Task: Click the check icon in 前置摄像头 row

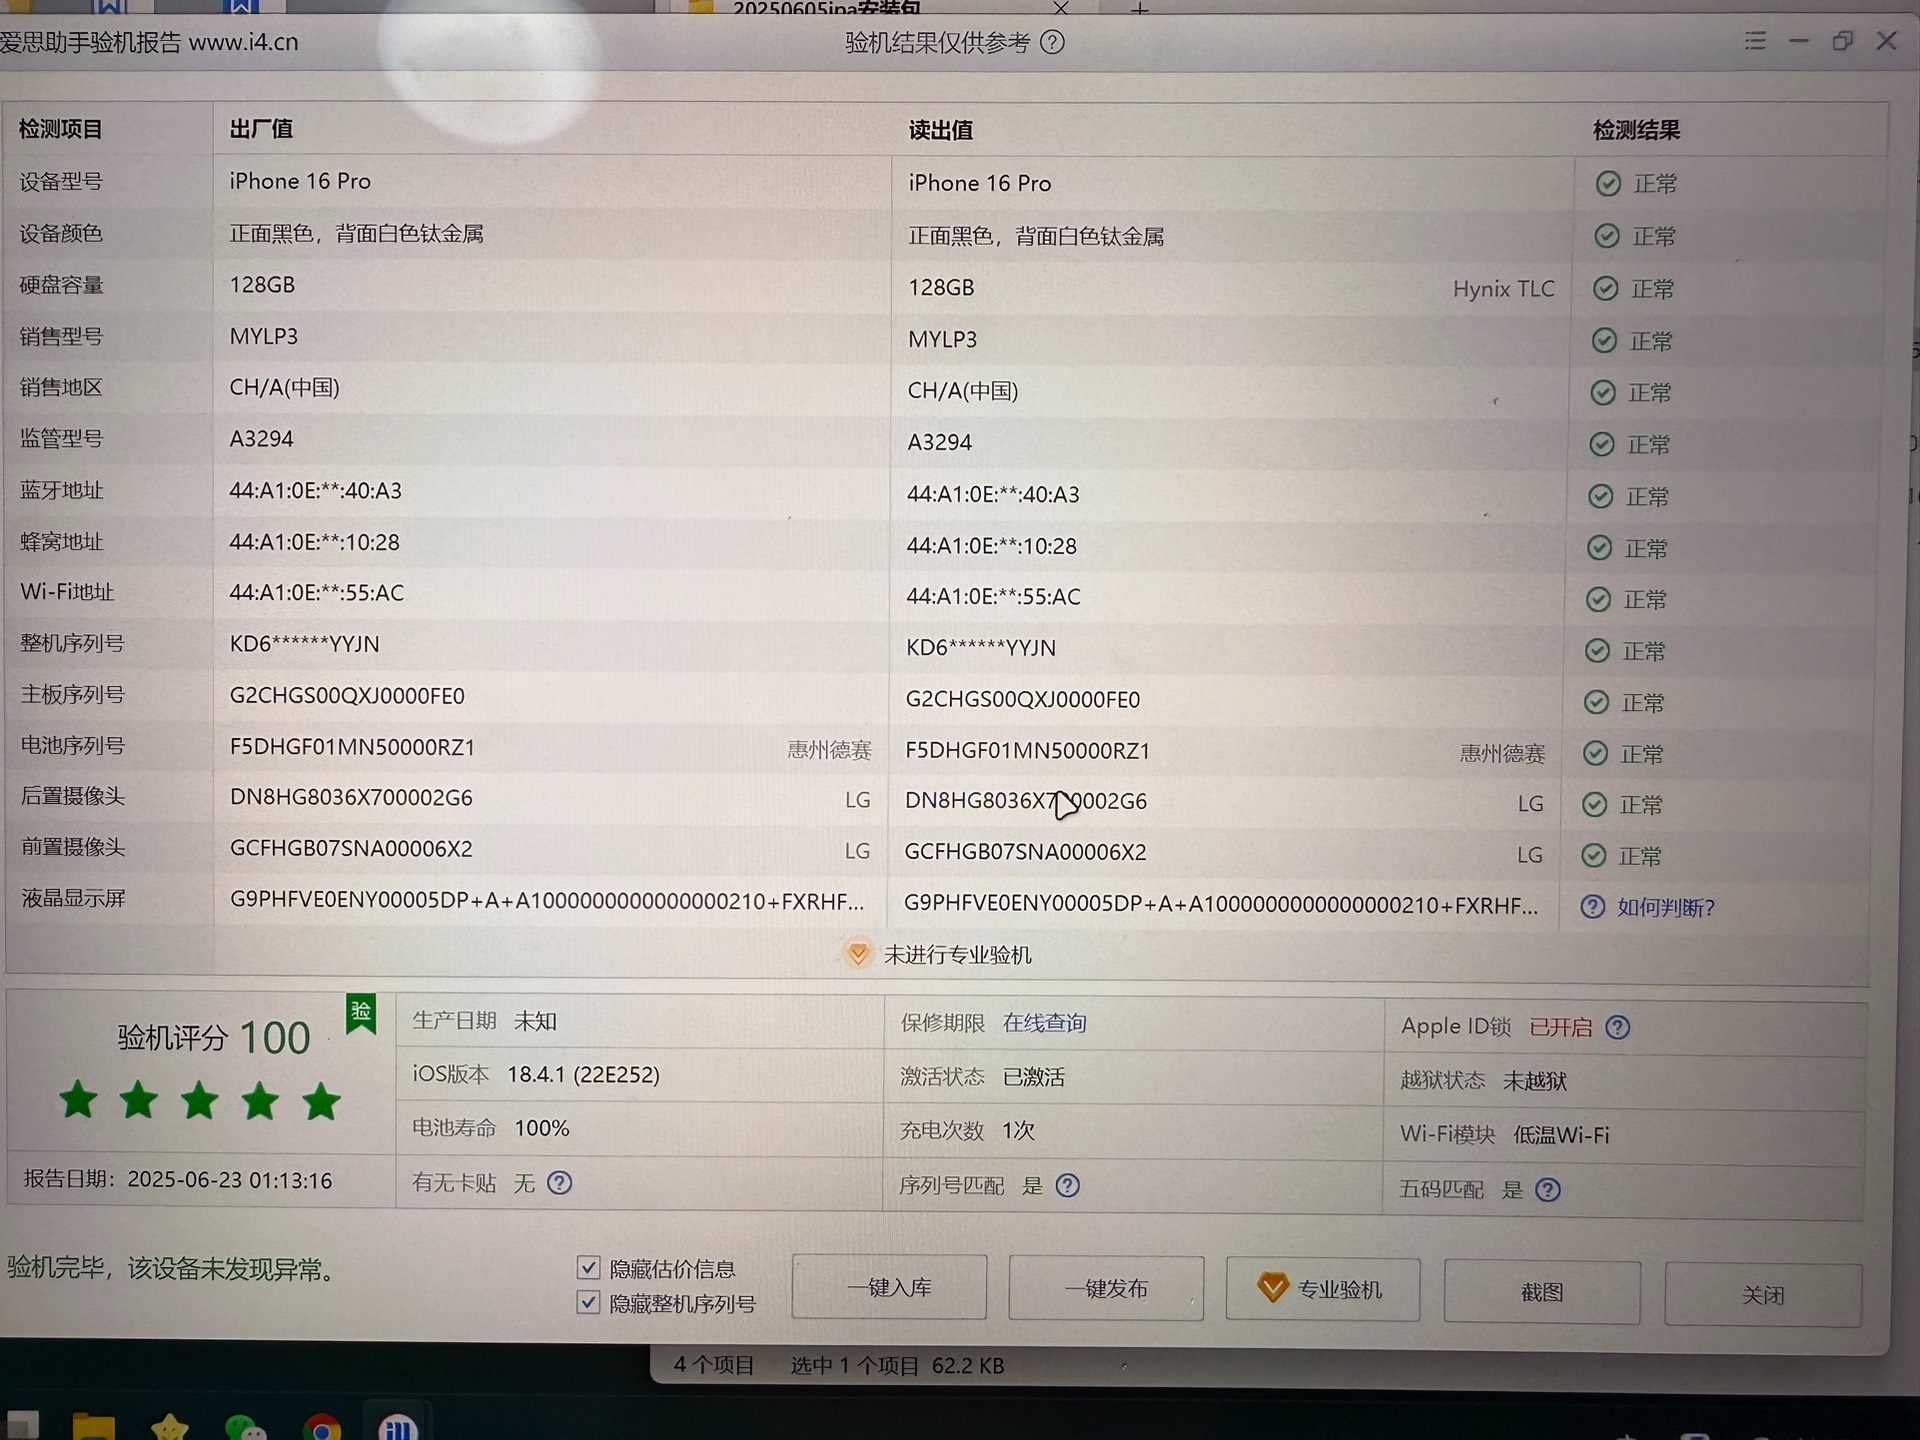Action: pyautogui.click(x=1595, y=856)
